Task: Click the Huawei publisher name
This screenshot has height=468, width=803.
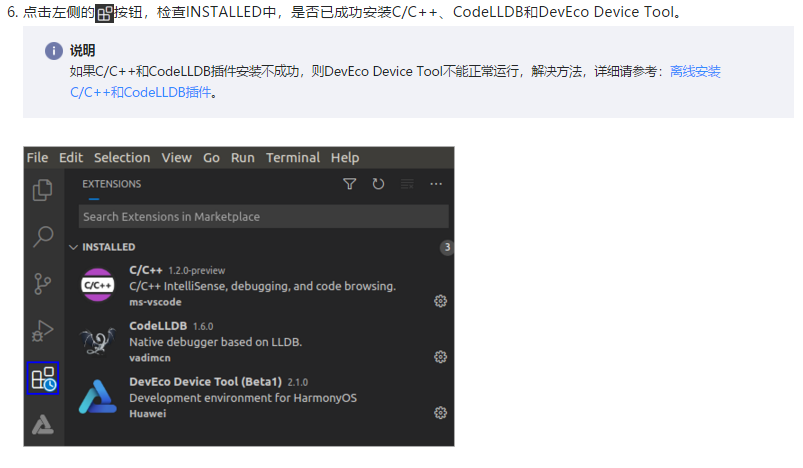Action: [147, 414]
